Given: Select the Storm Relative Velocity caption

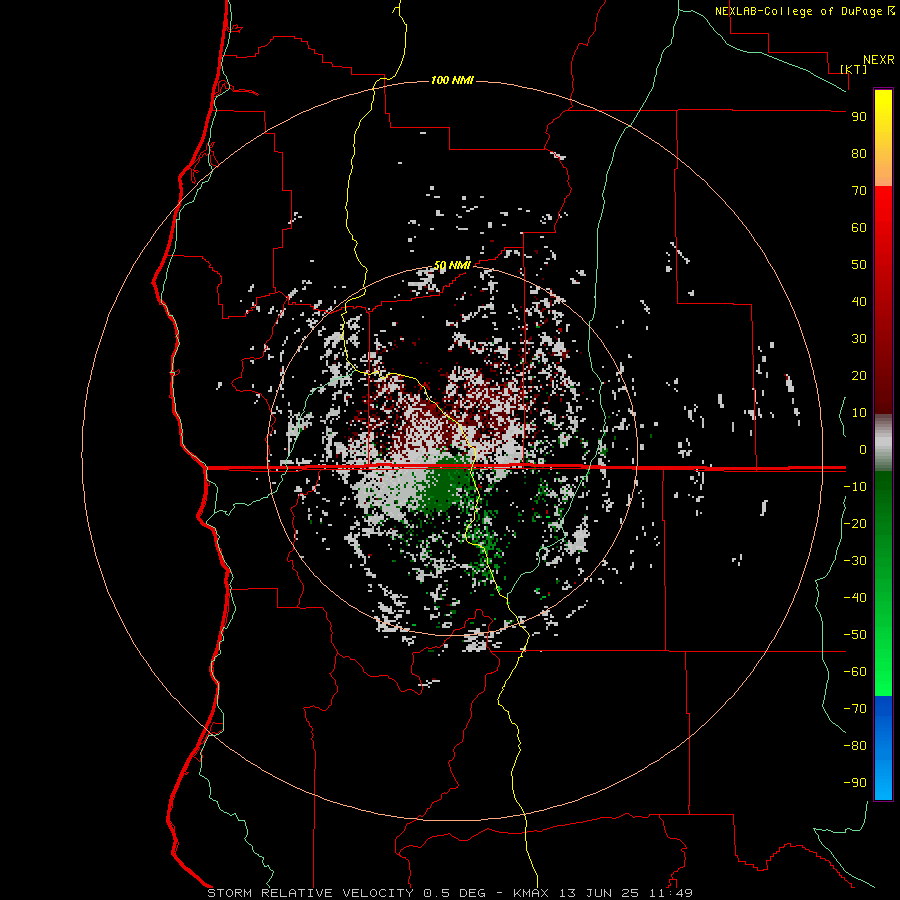Looking at the screenshot, I should 450,893.
